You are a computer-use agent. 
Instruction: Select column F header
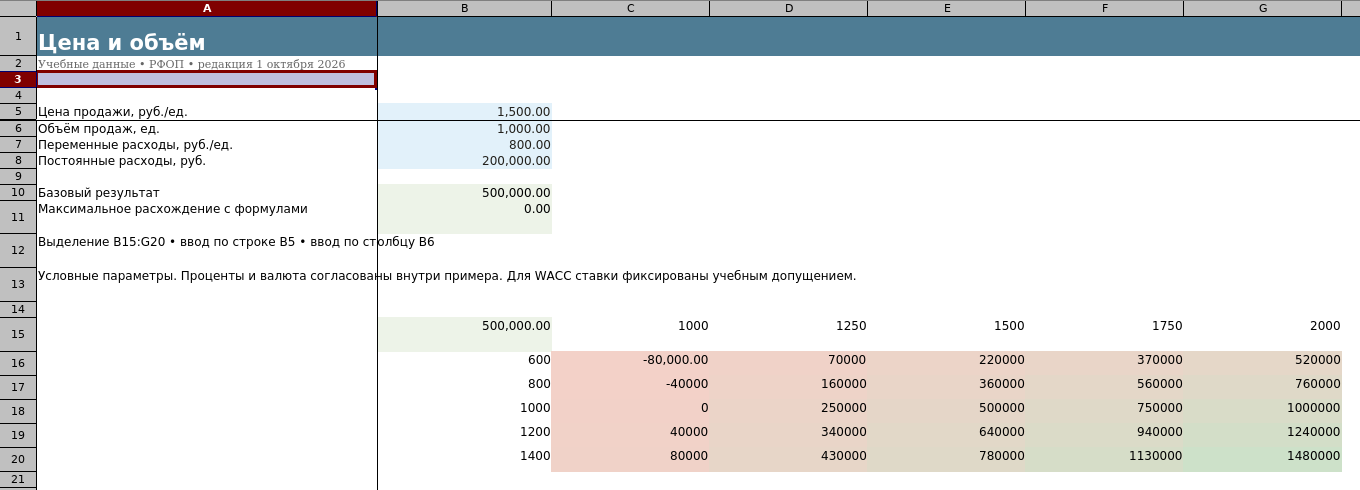click(1104, 8)
